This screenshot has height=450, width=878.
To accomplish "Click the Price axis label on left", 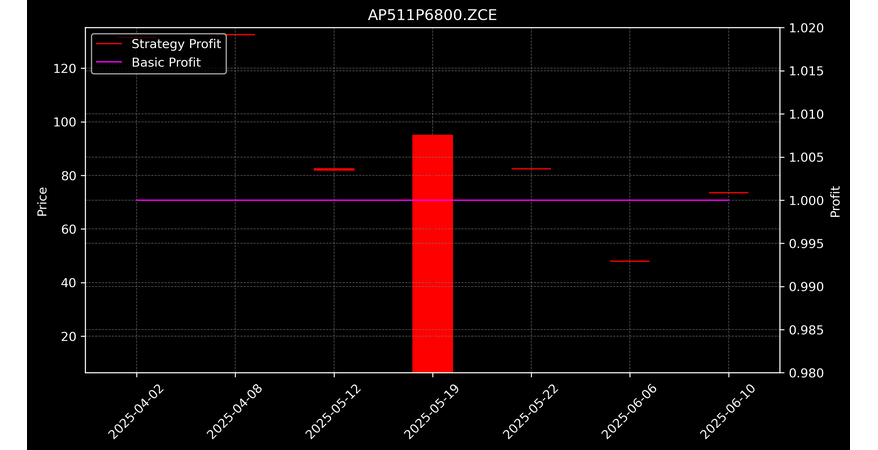I will [42, 201].
